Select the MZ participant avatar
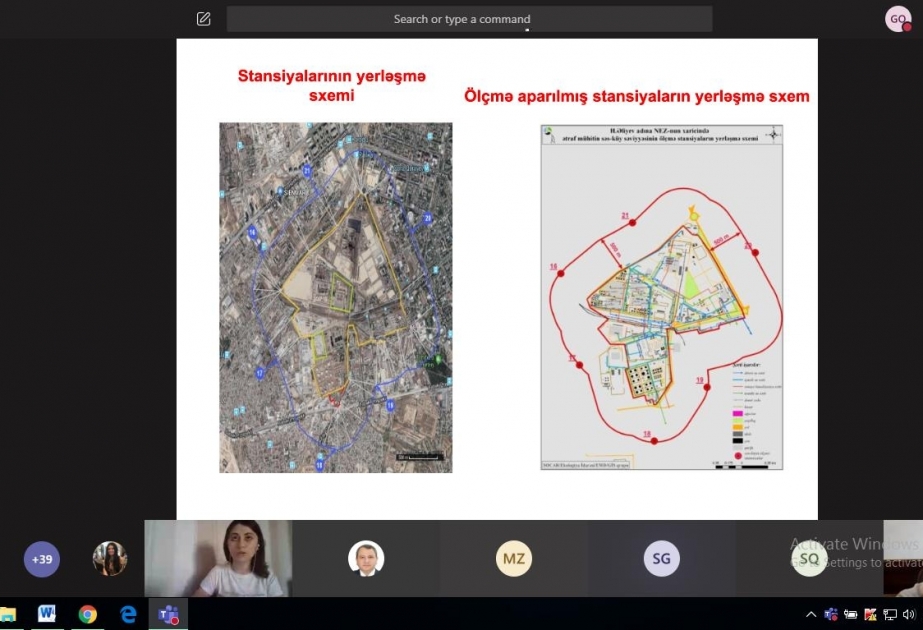This screenshot has height=630, width=923. [514, 558]
